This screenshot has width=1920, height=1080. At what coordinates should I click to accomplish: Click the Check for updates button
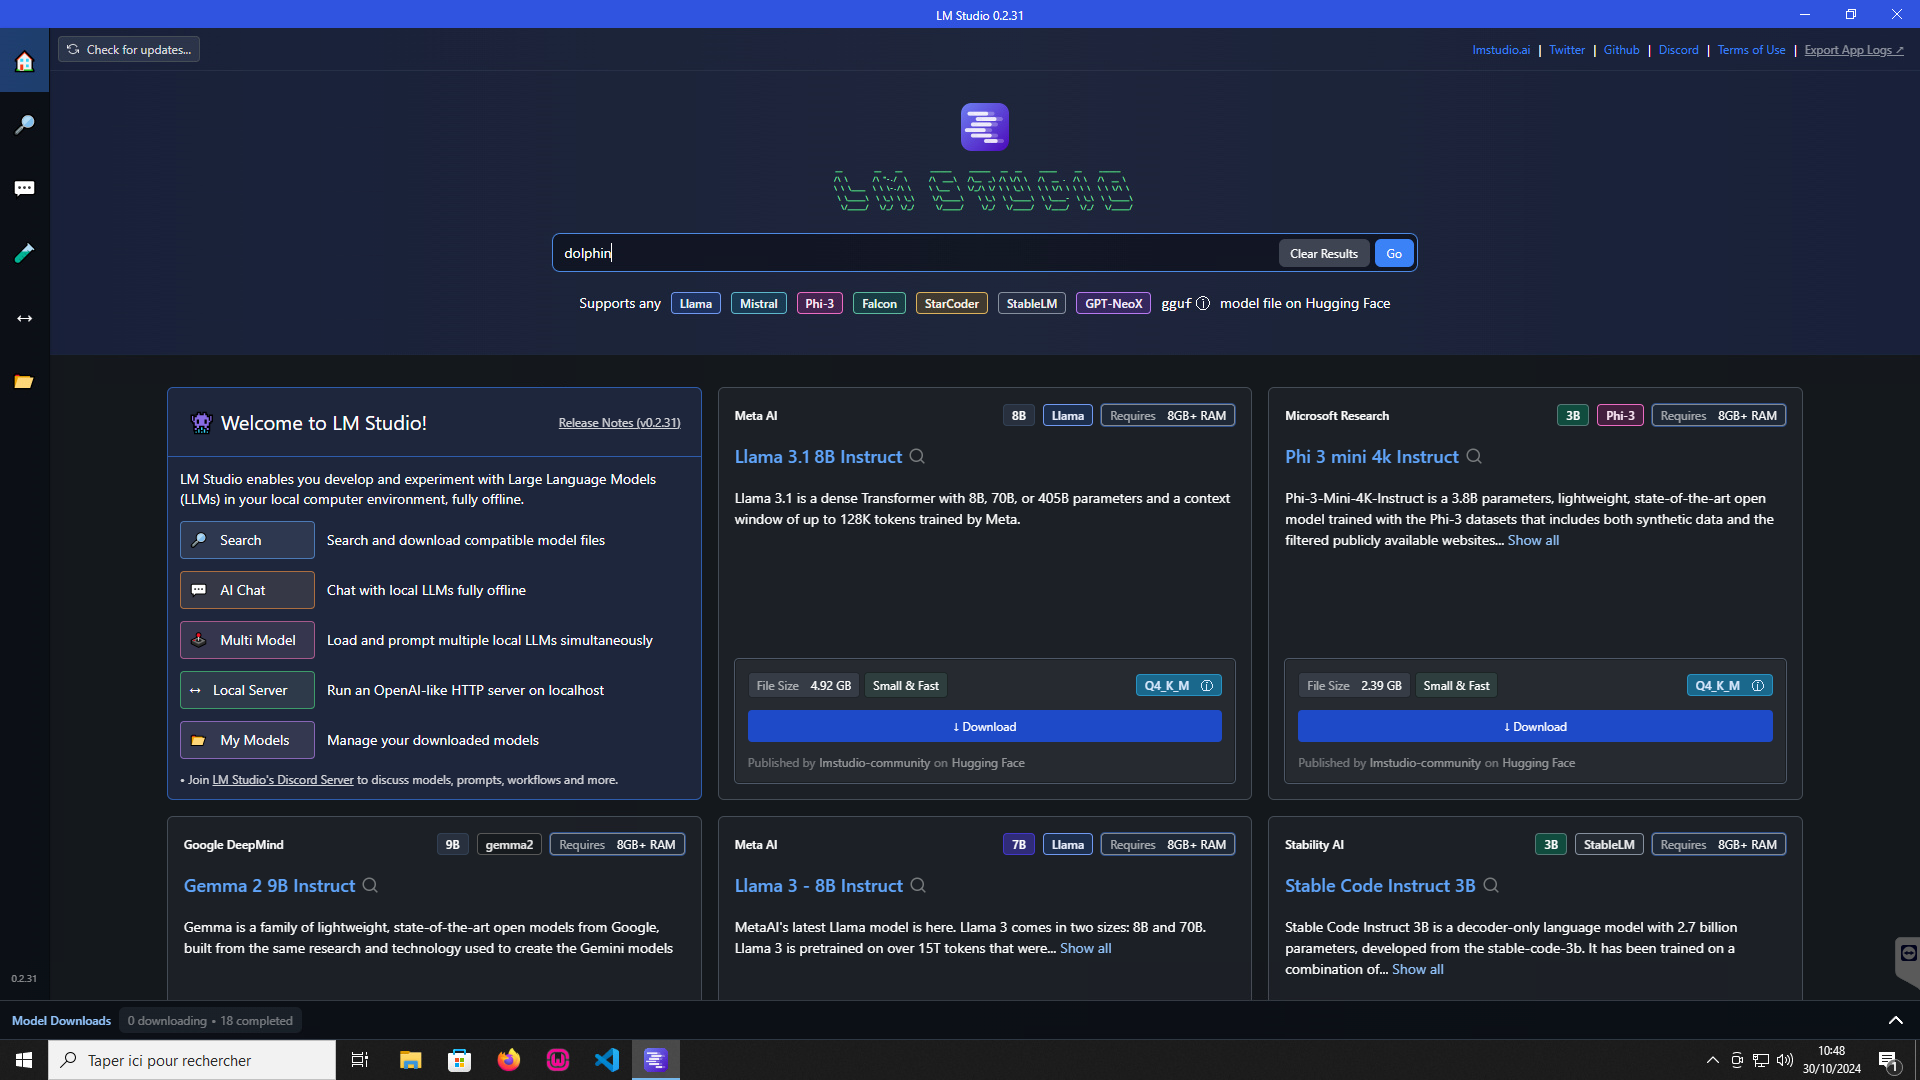(129, 50)
